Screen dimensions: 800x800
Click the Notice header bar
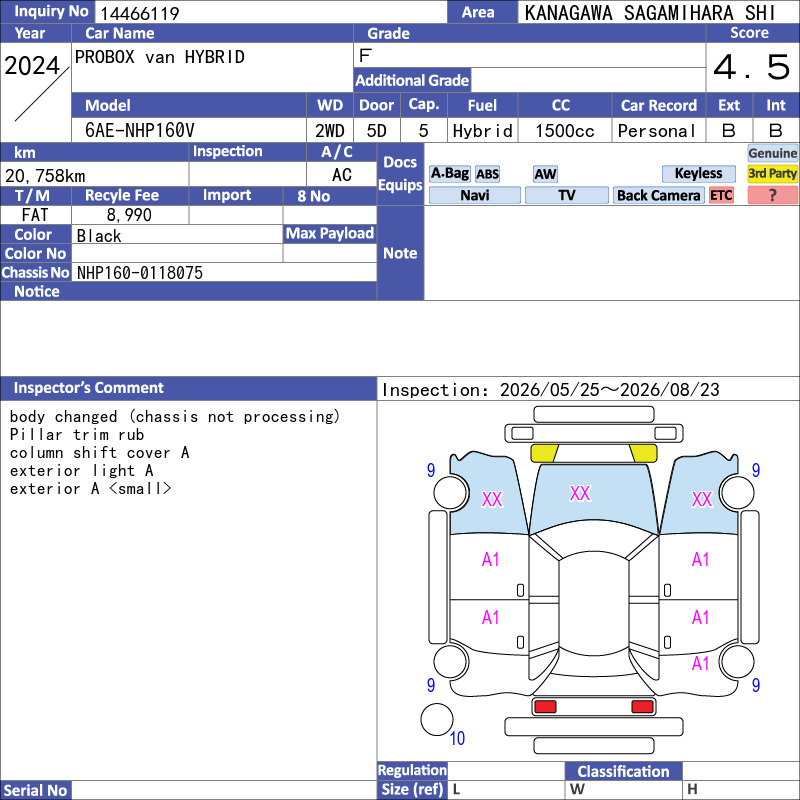(188, 291)
